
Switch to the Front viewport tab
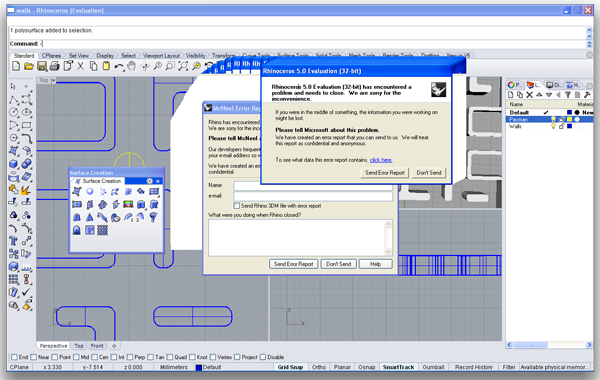pos(97,346)
